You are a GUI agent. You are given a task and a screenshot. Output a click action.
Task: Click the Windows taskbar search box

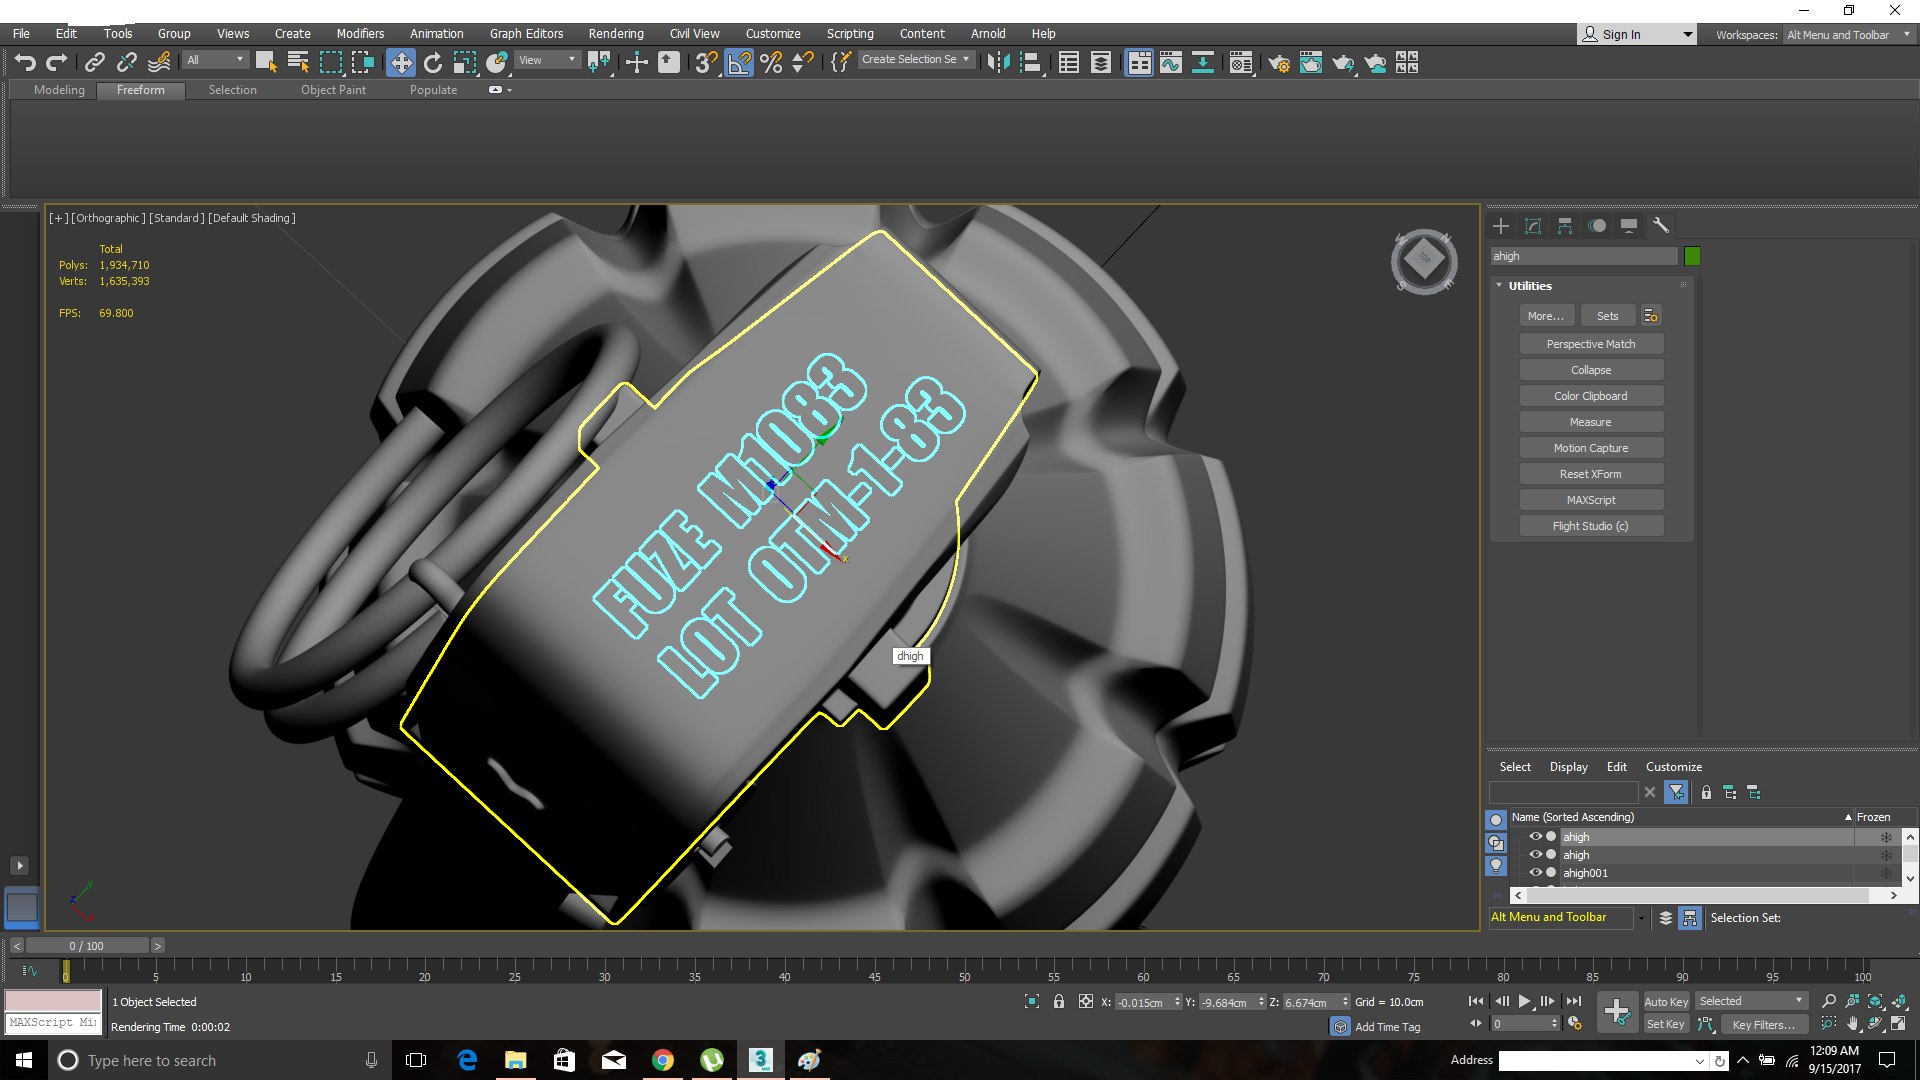pos(218,1060)
